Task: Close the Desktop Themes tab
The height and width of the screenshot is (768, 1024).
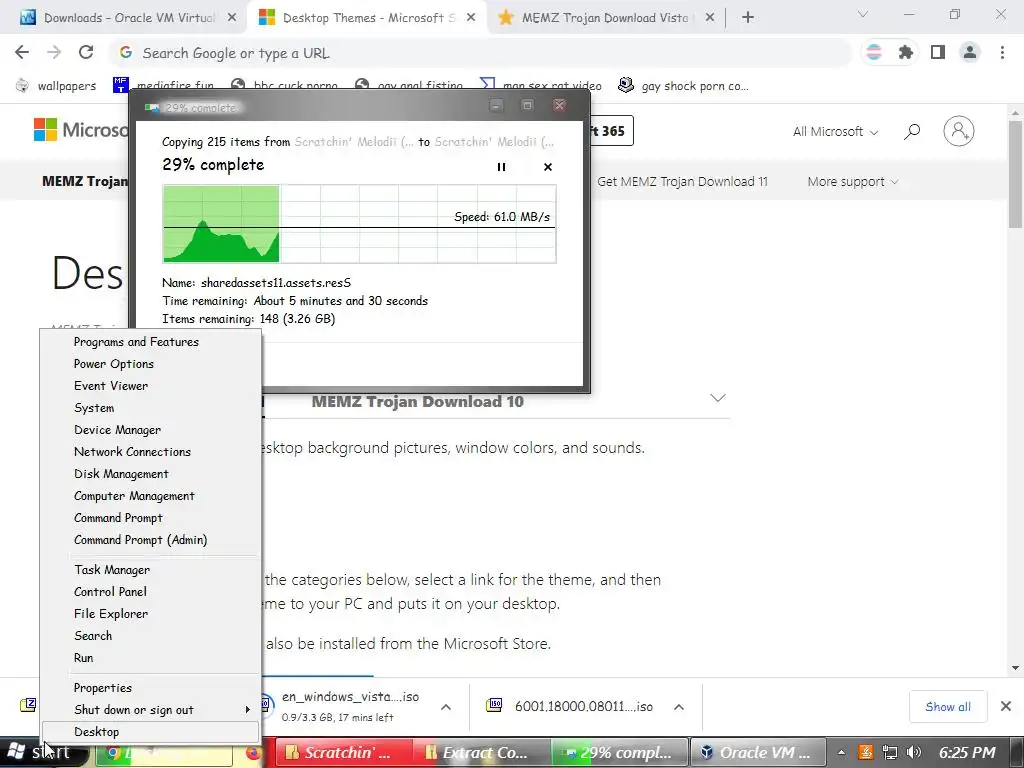Action: click(471, 18)
